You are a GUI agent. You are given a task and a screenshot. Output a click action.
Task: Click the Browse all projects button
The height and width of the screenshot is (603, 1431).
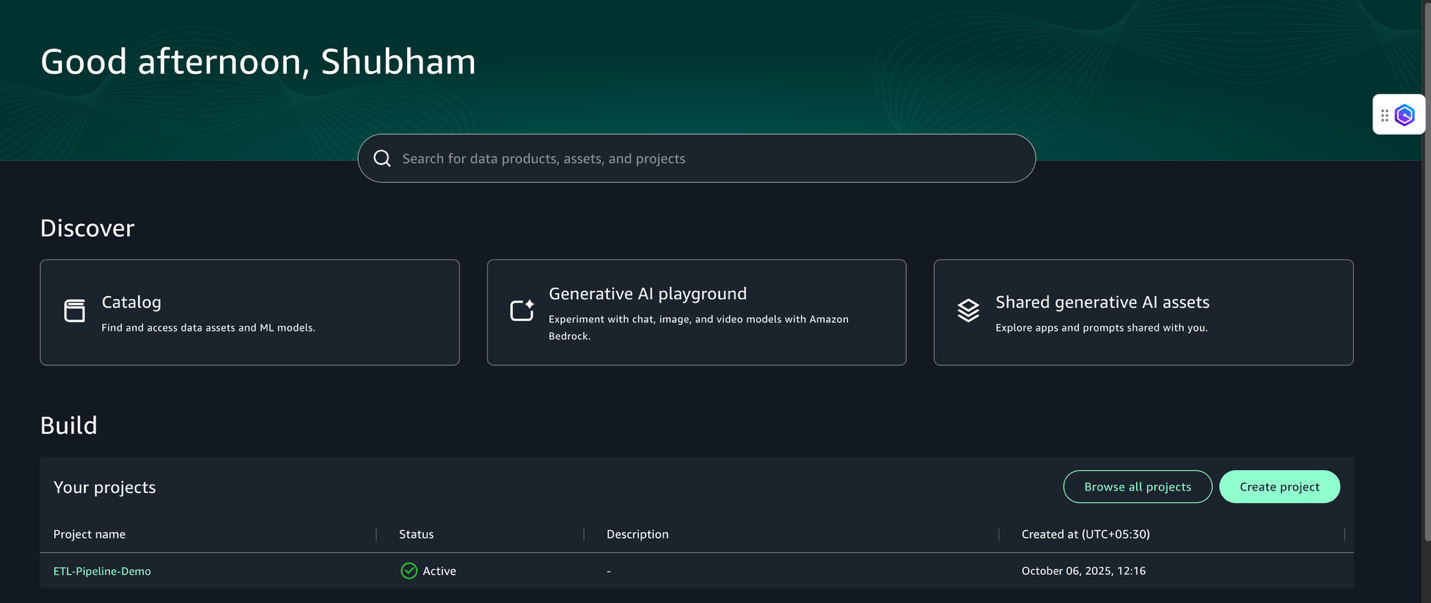(x=1138, y=487)
